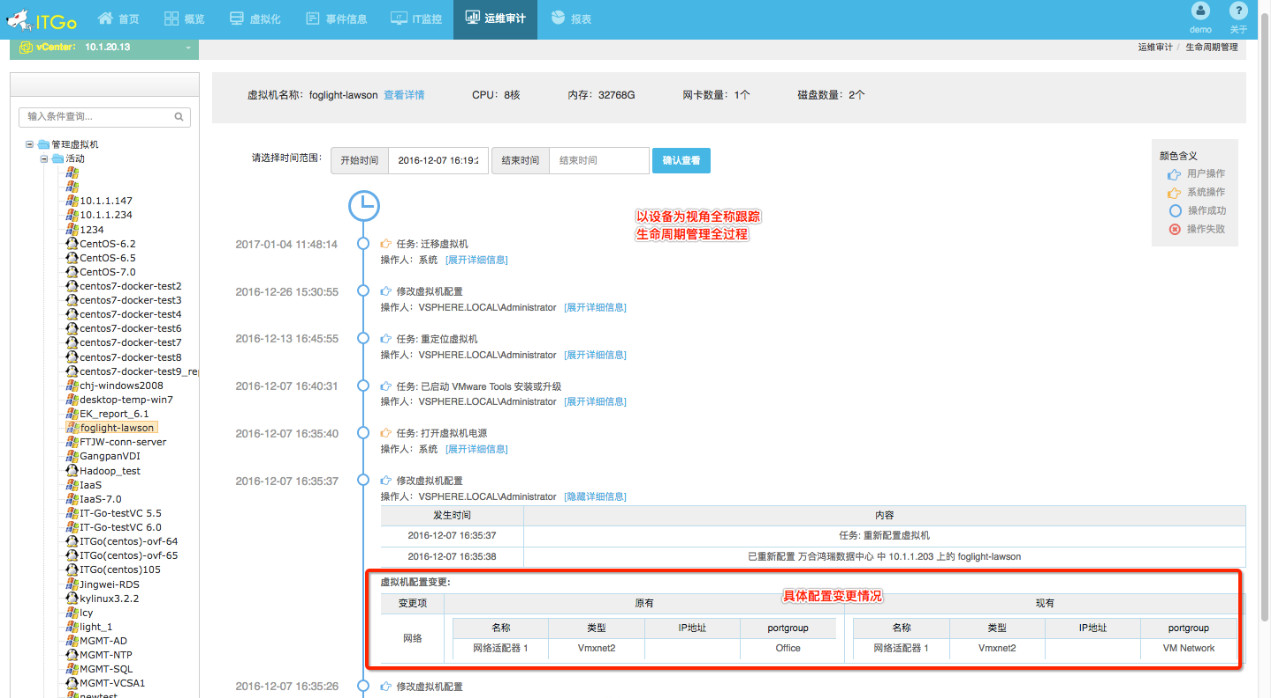Open the 虚拟化 menu
This screenshot has height=698, width=1271.
pos(254,19)
